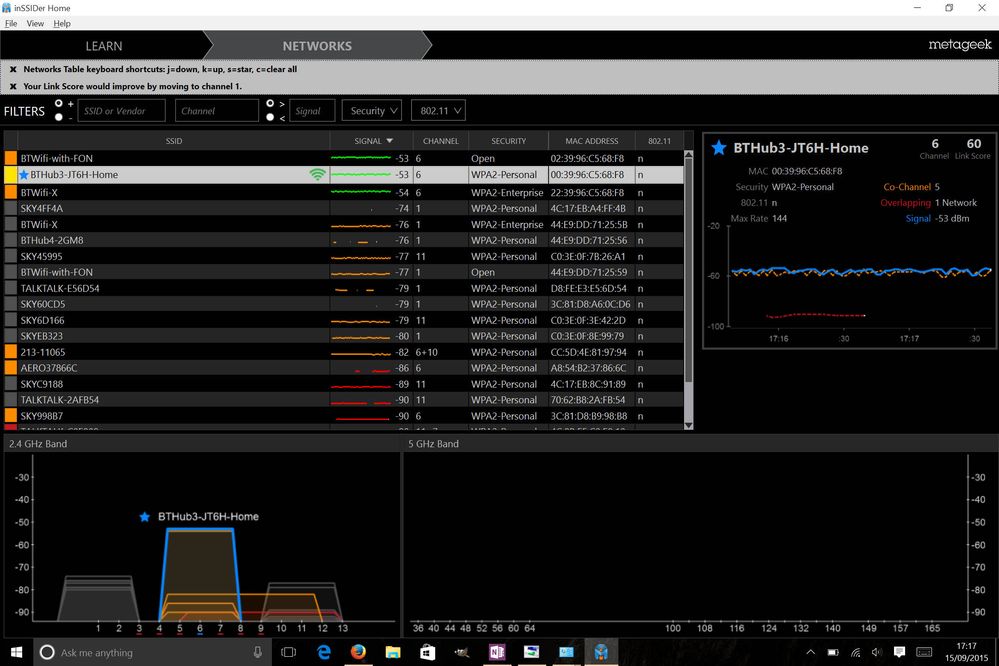
Task: Launch Microsoft Edge from the taskbar
Action: [324, 652]
